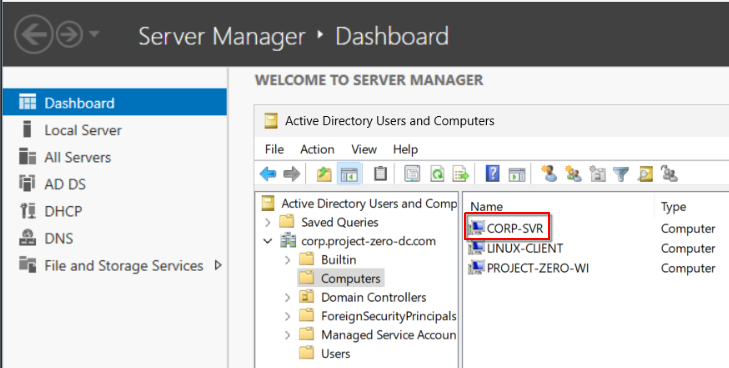Select Dashboard in the left sidebar
The height and width of the screenshot is (368, 729).
[x=115, y=103]
